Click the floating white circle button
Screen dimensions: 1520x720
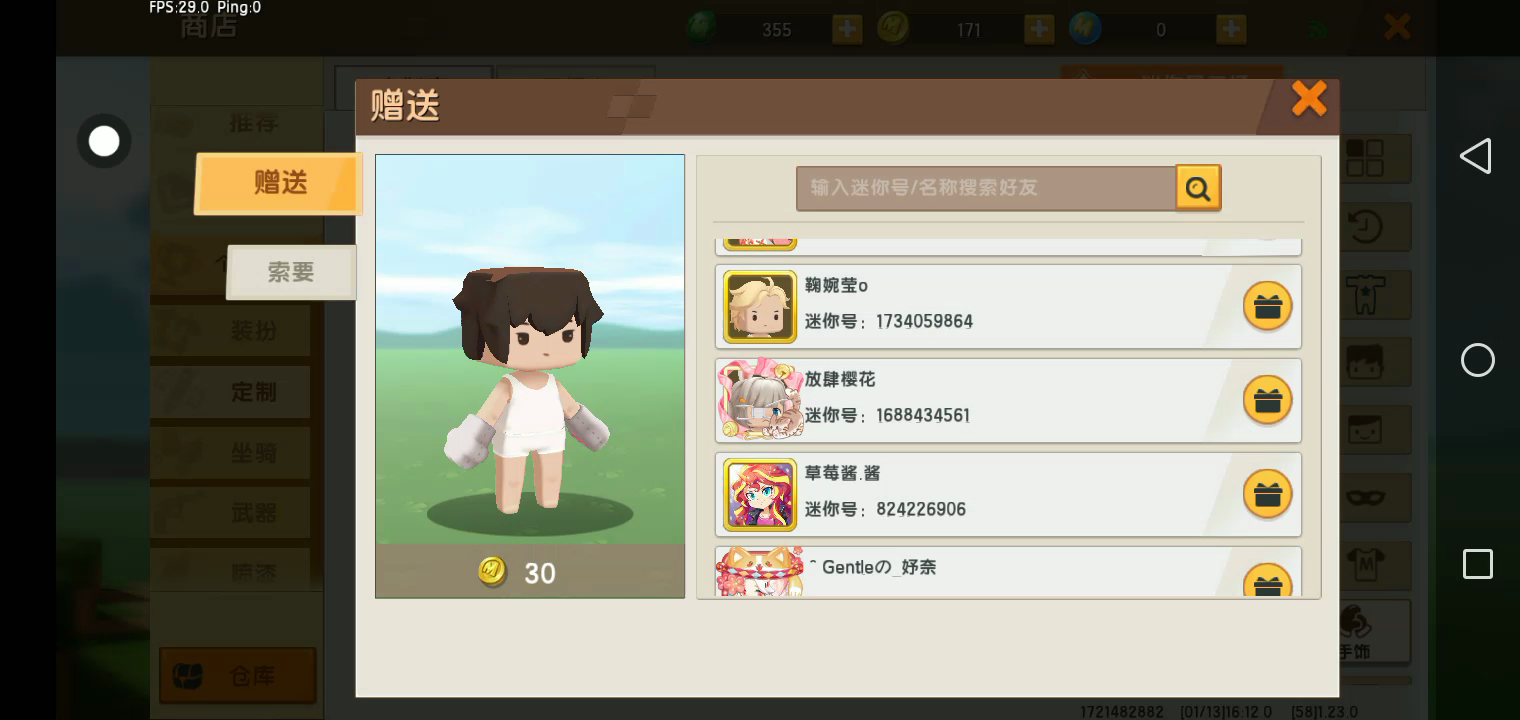pos(104,141)
